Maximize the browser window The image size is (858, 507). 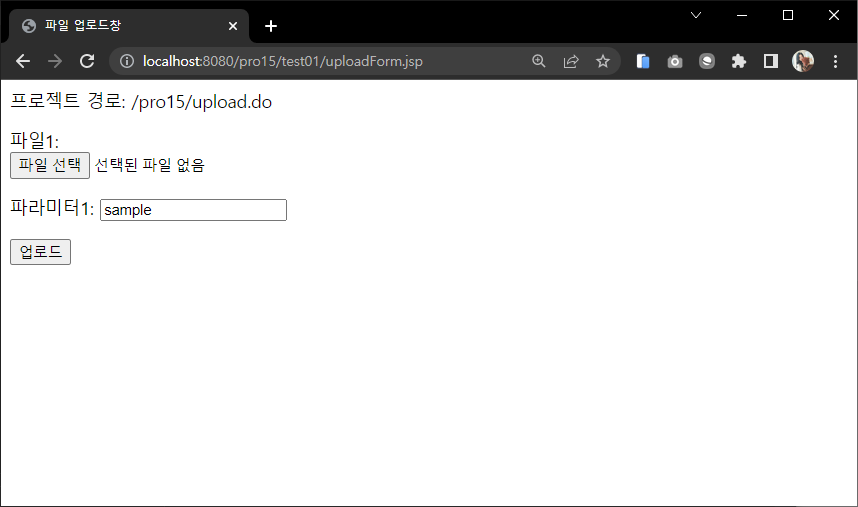[788, 15]
